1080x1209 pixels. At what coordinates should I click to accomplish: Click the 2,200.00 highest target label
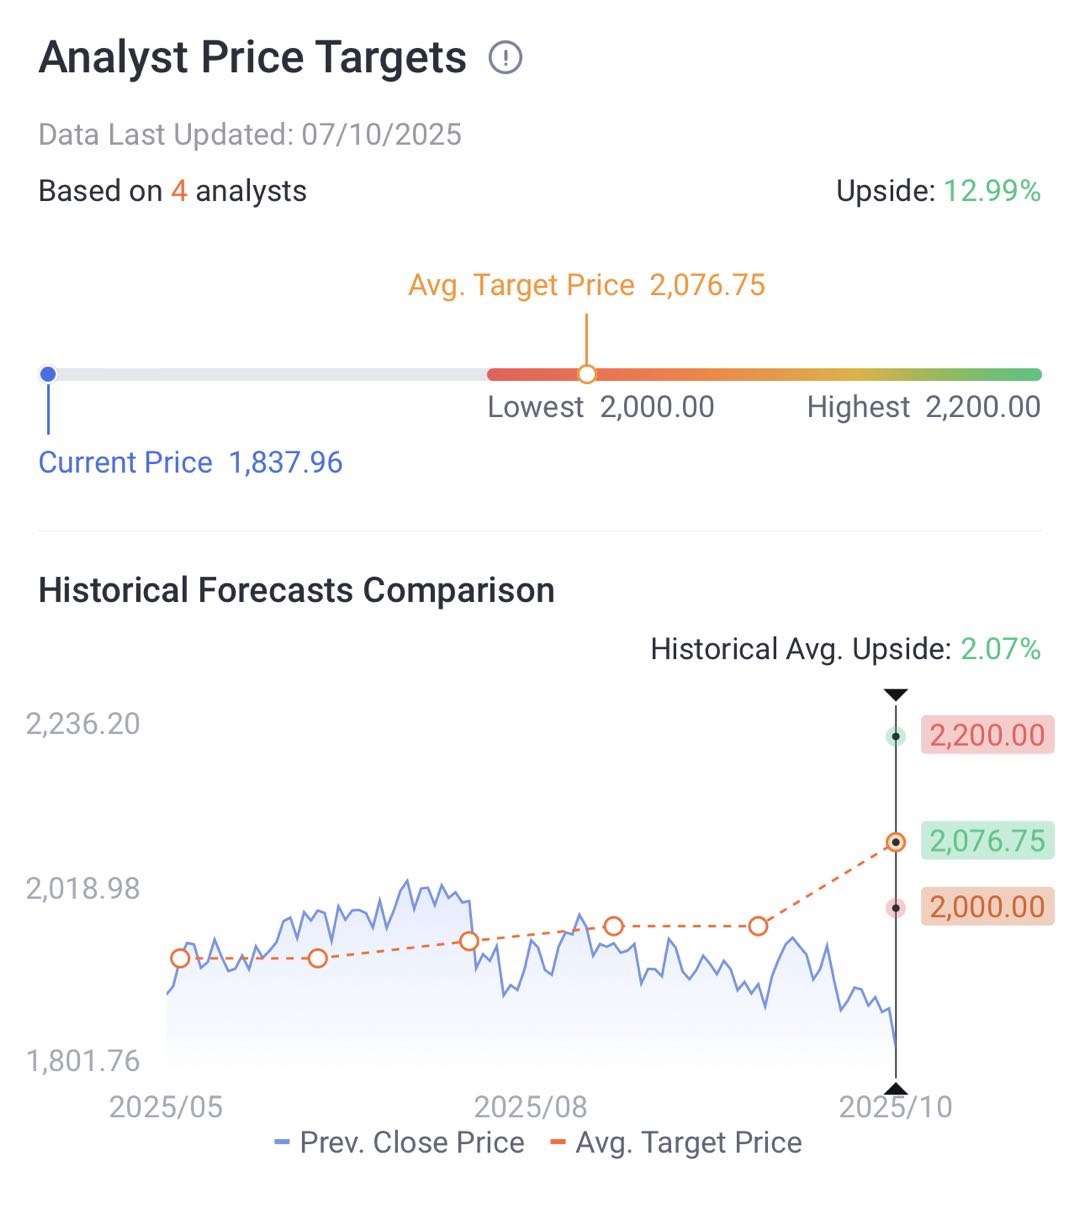986,735
